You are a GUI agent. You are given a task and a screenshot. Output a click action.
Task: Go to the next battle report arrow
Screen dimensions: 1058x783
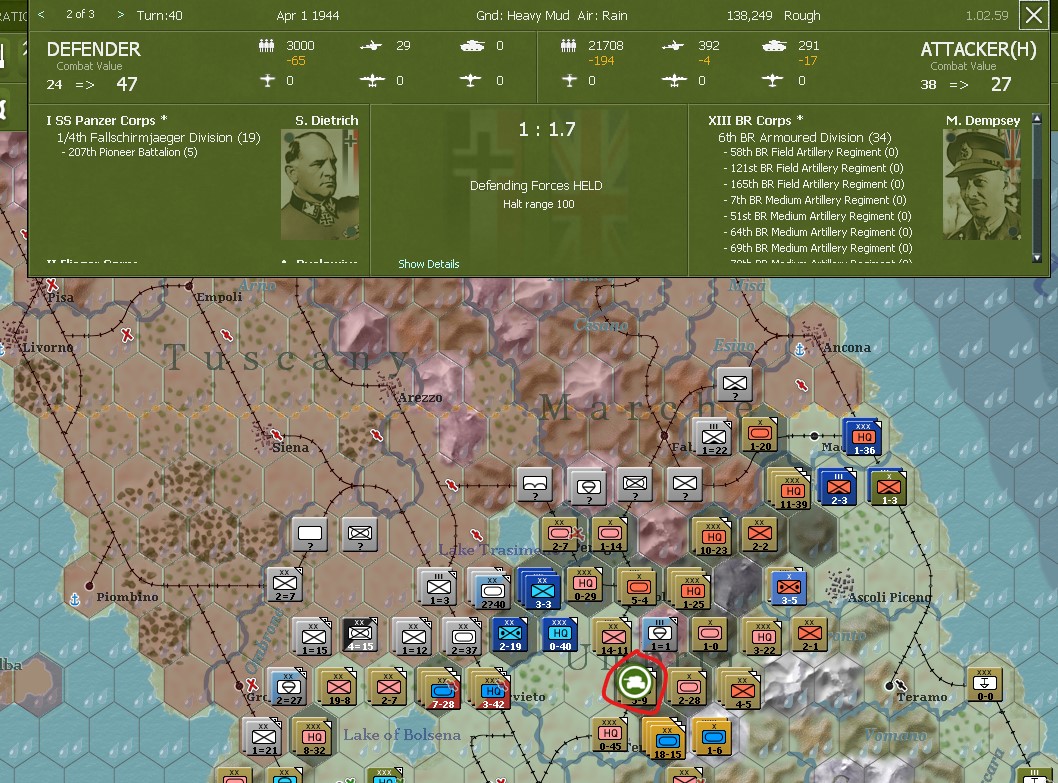pyautogui.click(x=121, y=14)
